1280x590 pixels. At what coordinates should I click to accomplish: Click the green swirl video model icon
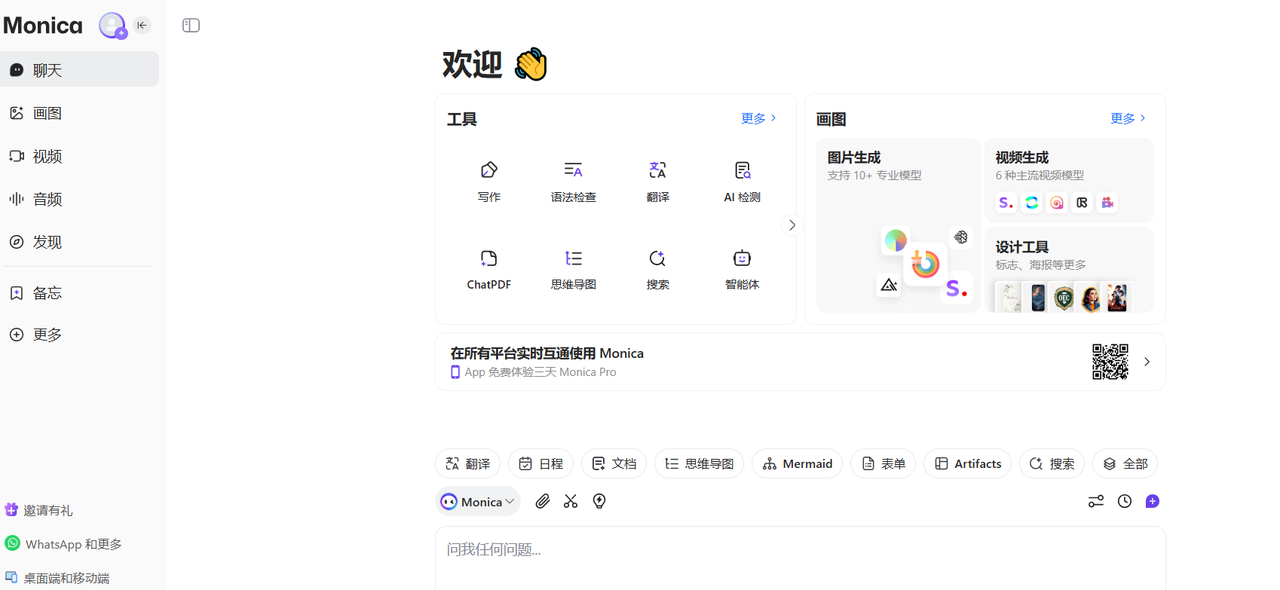pyautogui.click(x=1031, y=202)
